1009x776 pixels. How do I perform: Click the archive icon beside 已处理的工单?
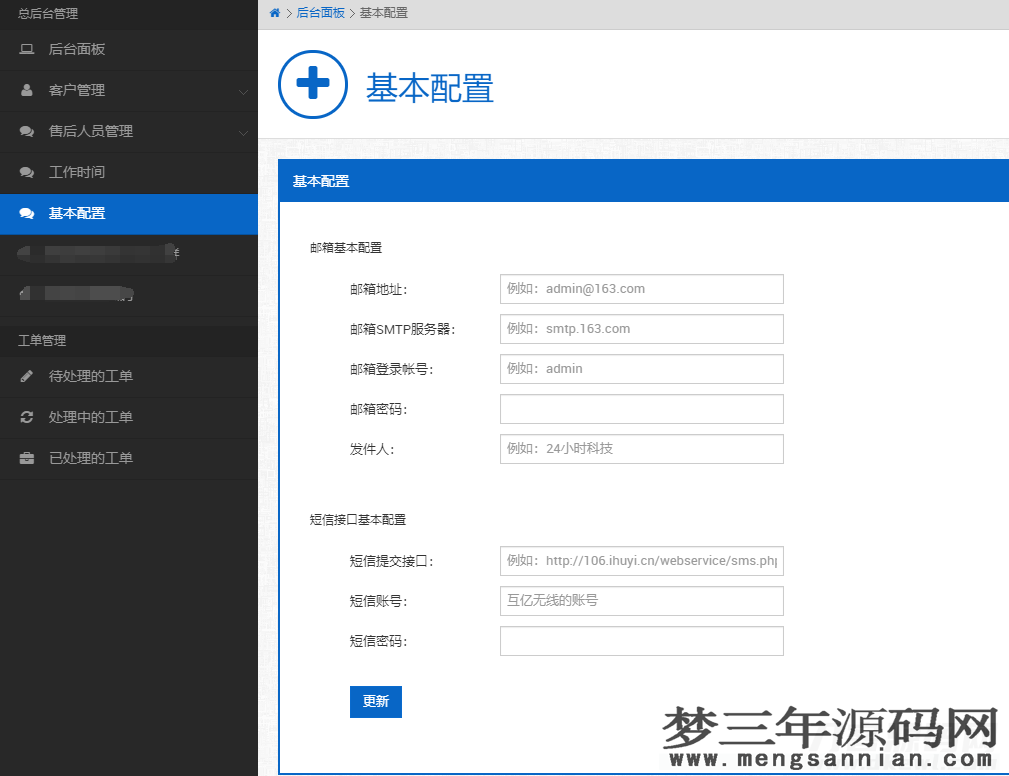(25, 459)
